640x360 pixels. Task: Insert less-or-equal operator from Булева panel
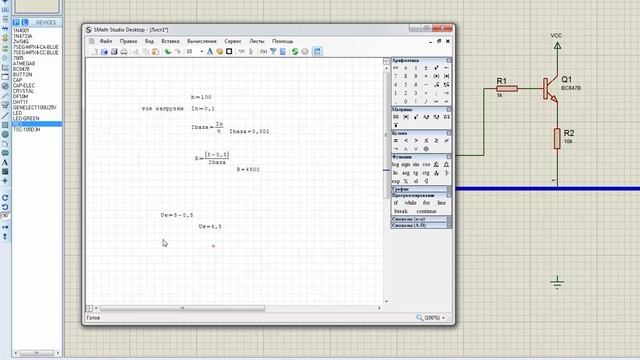tap(426, 141)
